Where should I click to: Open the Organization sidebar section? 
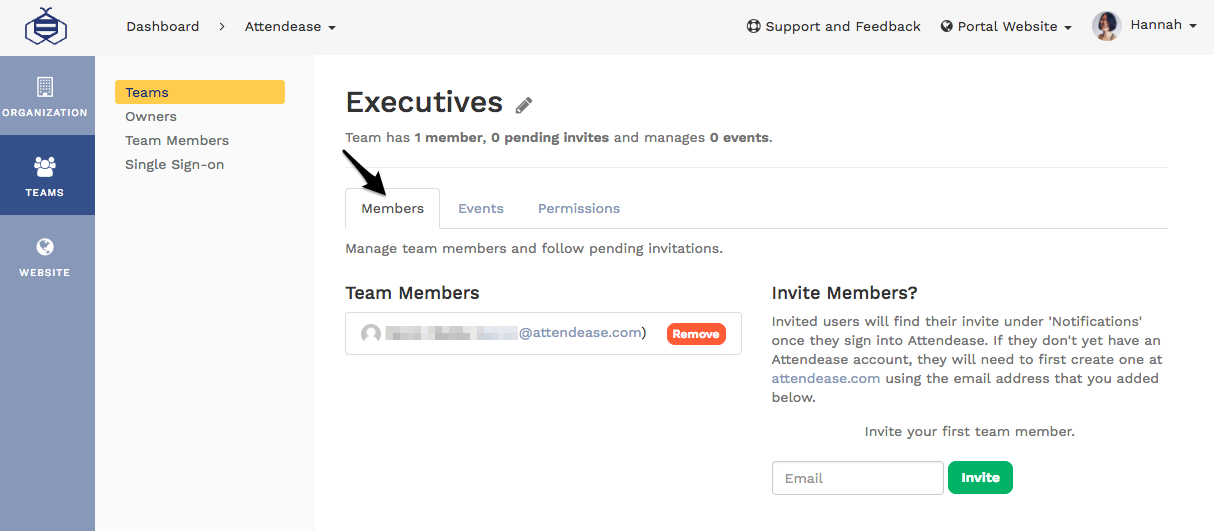coord(46,96)
